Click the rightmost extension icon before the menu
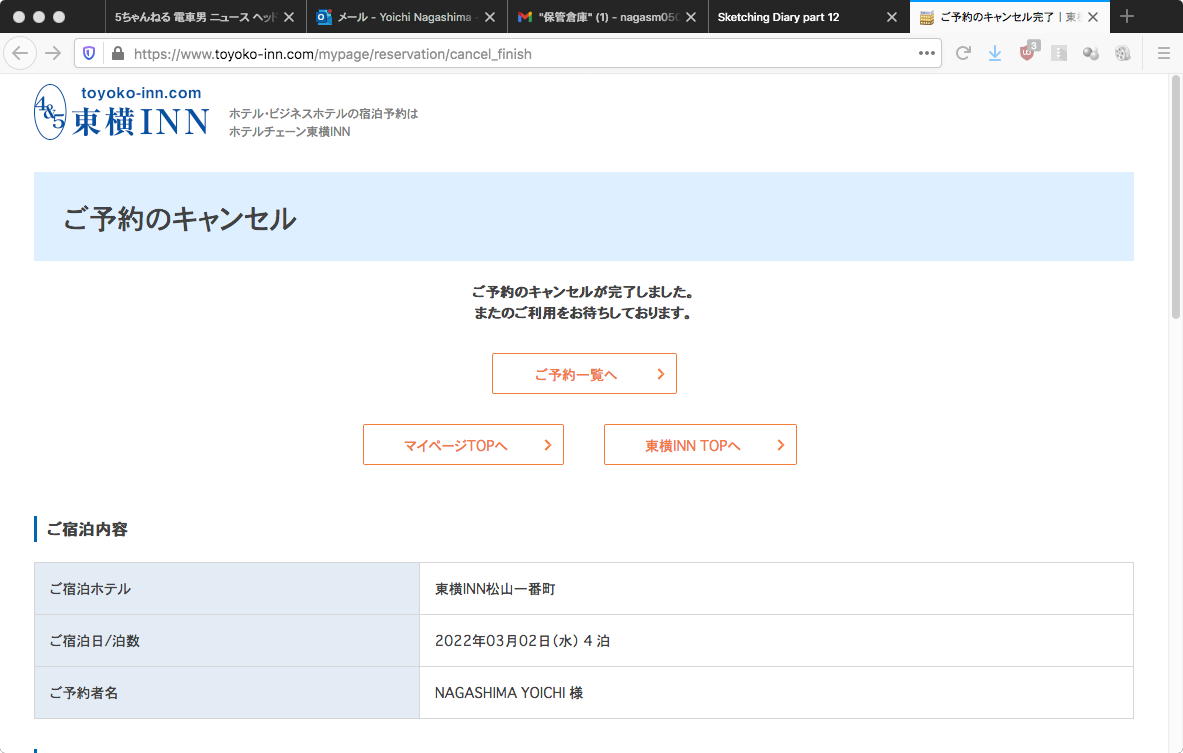 click(x=1123, y=54)
